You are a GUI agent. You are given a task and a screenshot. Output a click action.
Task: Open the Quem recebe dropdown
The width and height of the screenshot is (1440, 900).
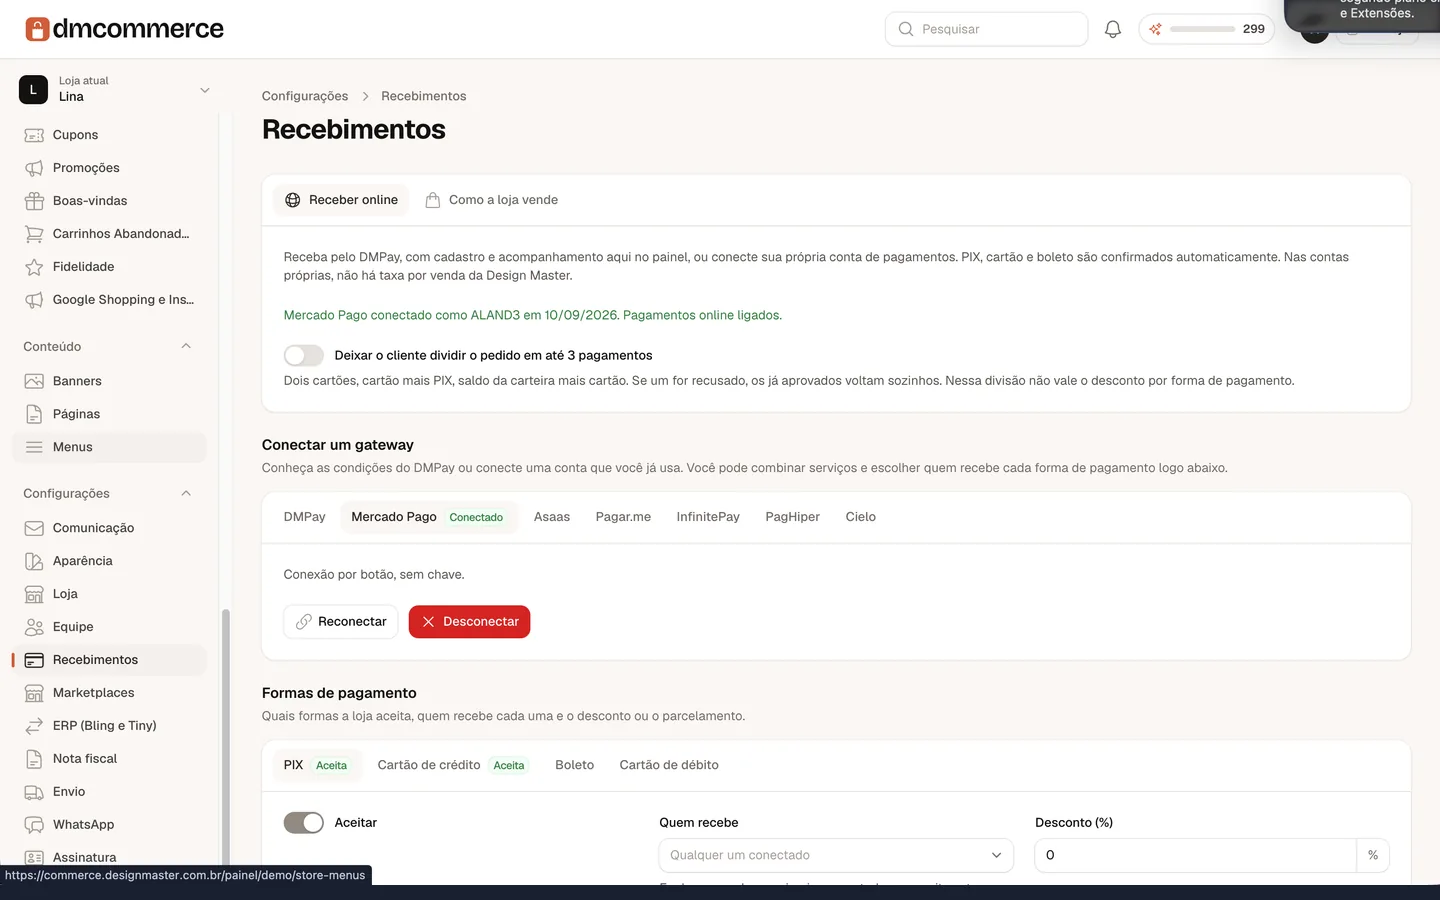[x=836, y=855]
